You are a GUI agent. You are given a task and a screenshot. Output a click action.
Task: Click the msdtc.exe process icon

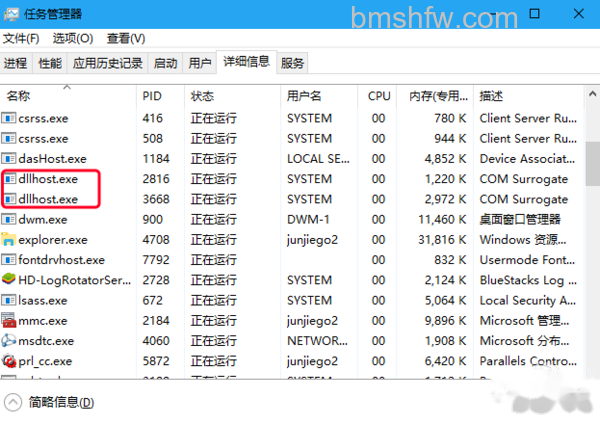pos(8,341)
